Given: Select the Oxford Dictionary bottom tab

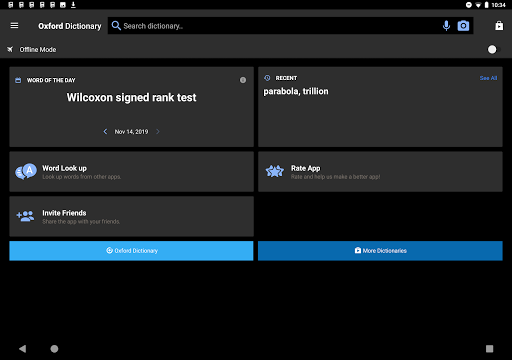Looking at the screenshot, I should pyautogui.click(x=131, y=251).
